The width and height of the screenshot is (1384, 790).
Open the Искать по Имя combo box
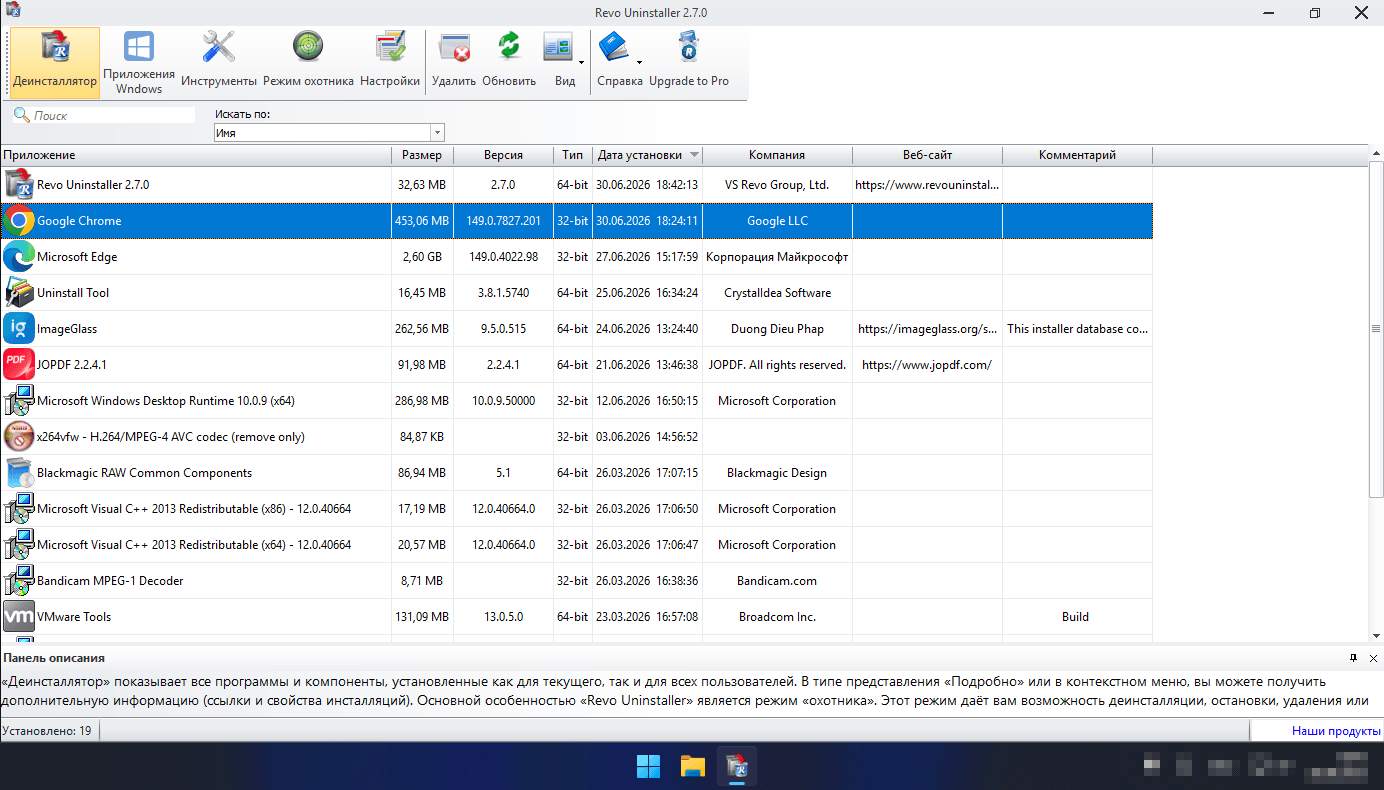329,132
